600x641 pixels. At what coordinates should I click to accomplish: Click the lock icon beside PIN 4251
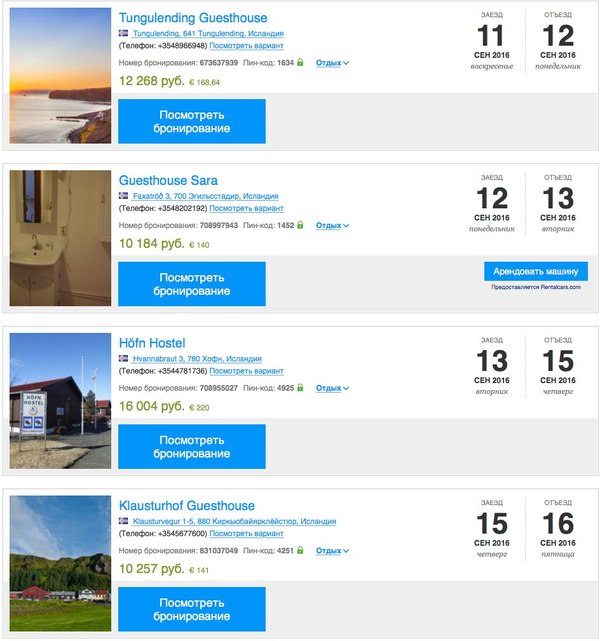click(x=300, y=550)
